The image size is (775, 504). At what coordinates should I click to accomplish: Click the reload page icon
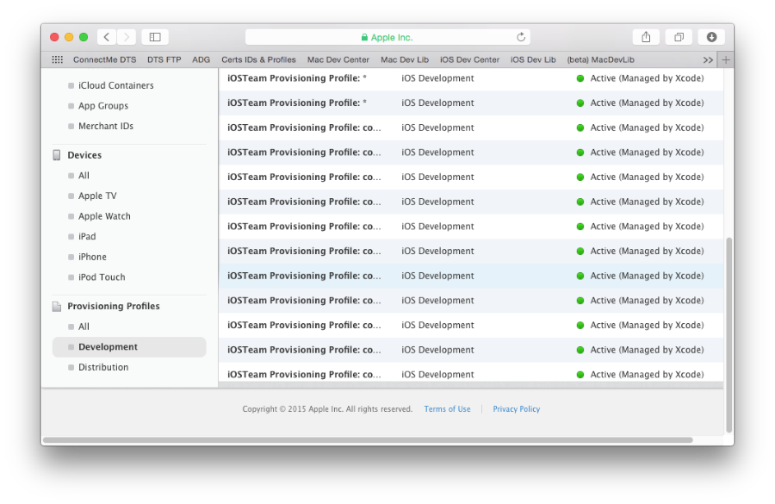tap(521, 37)
